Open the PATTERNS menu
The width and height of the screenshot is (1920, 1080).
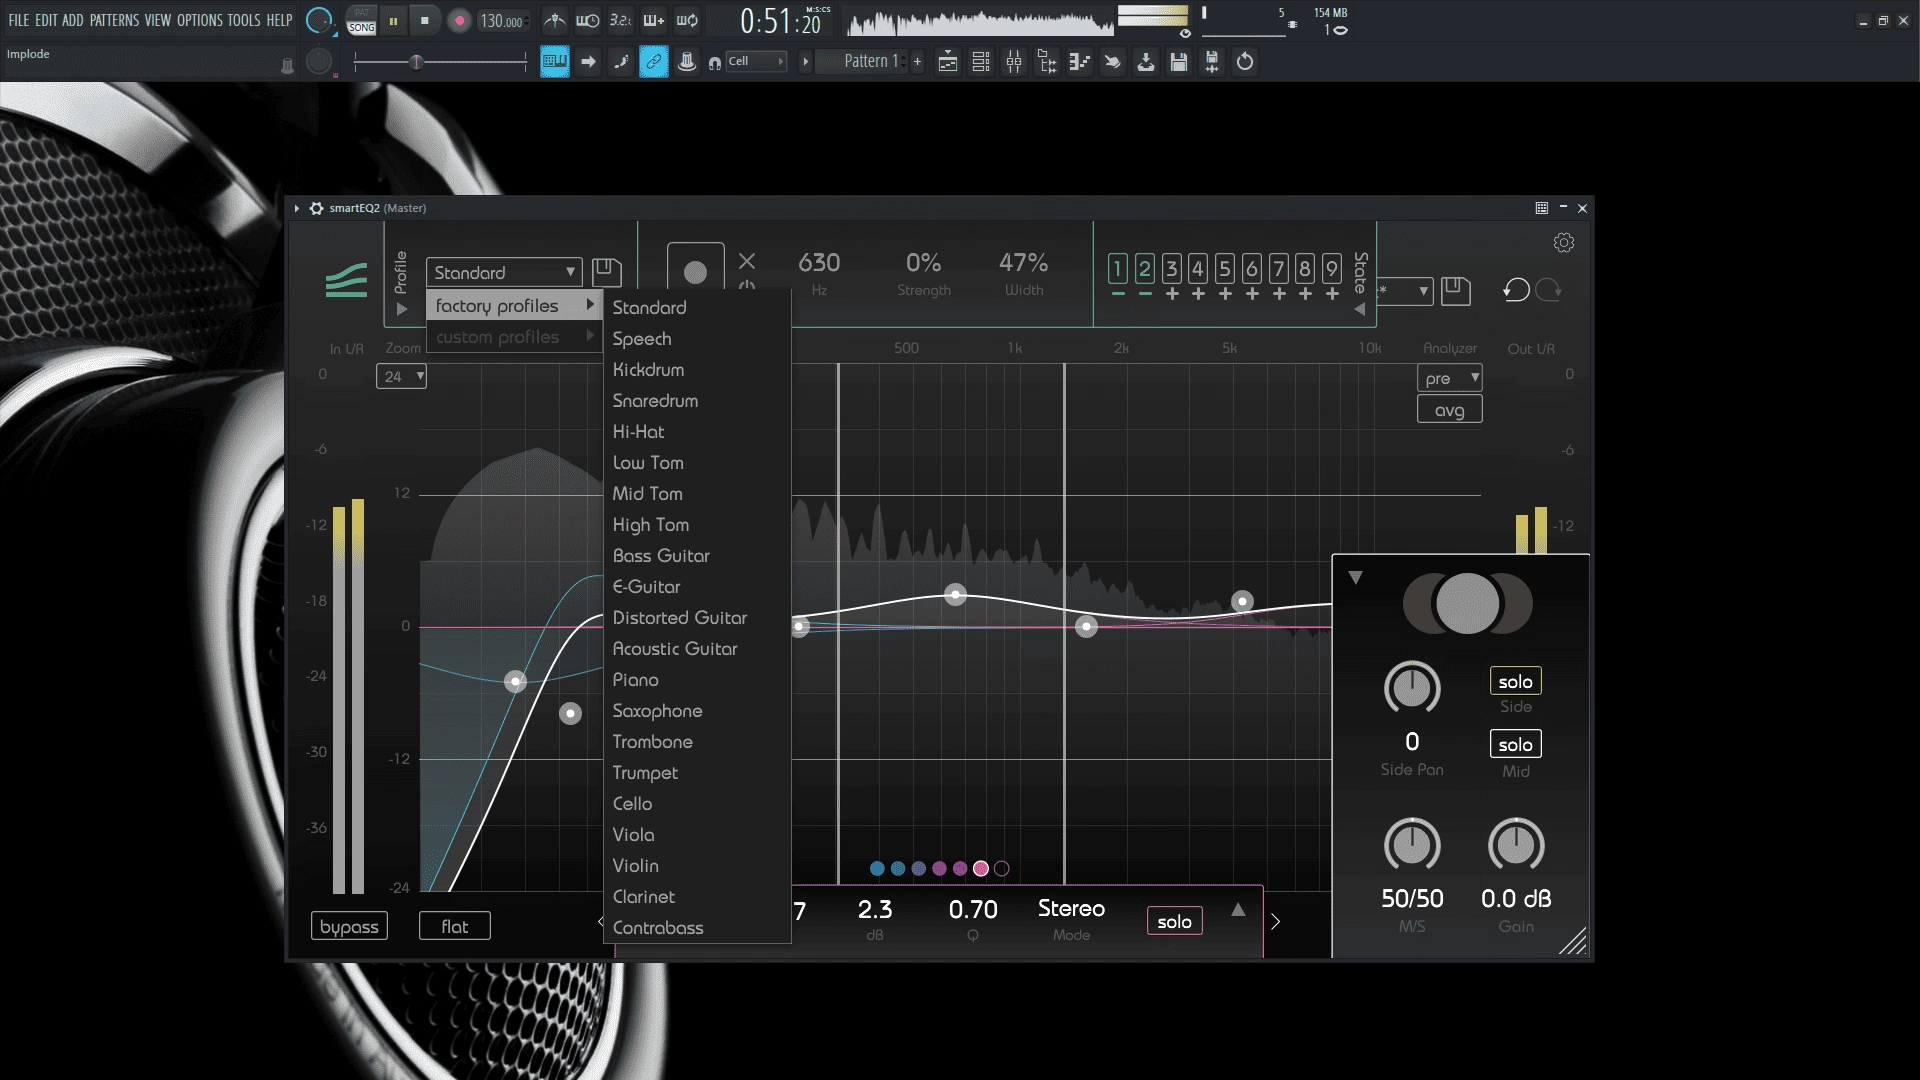114,20
